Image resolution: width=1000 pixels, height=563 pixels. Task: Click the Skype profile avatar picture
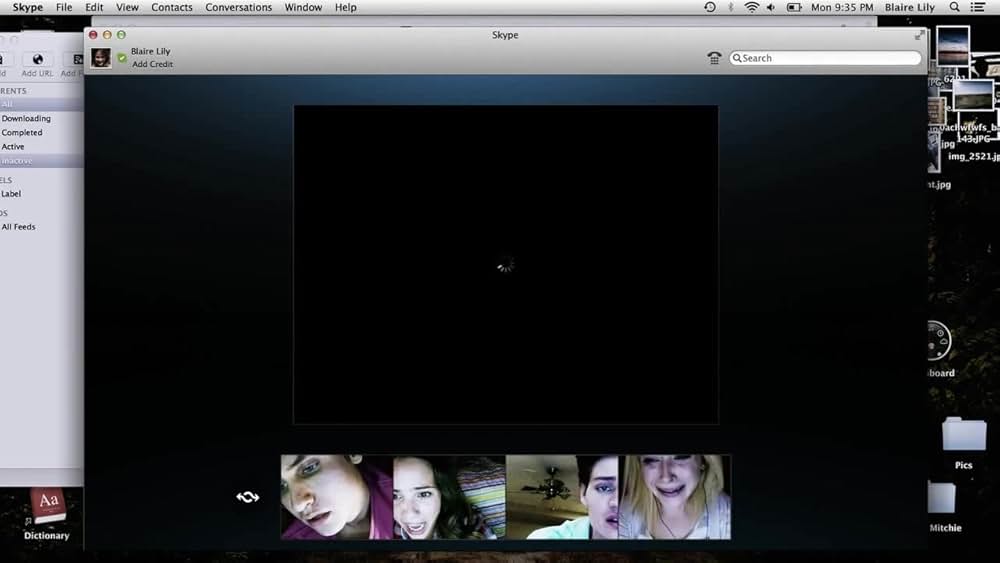click(x=101, y=58)
